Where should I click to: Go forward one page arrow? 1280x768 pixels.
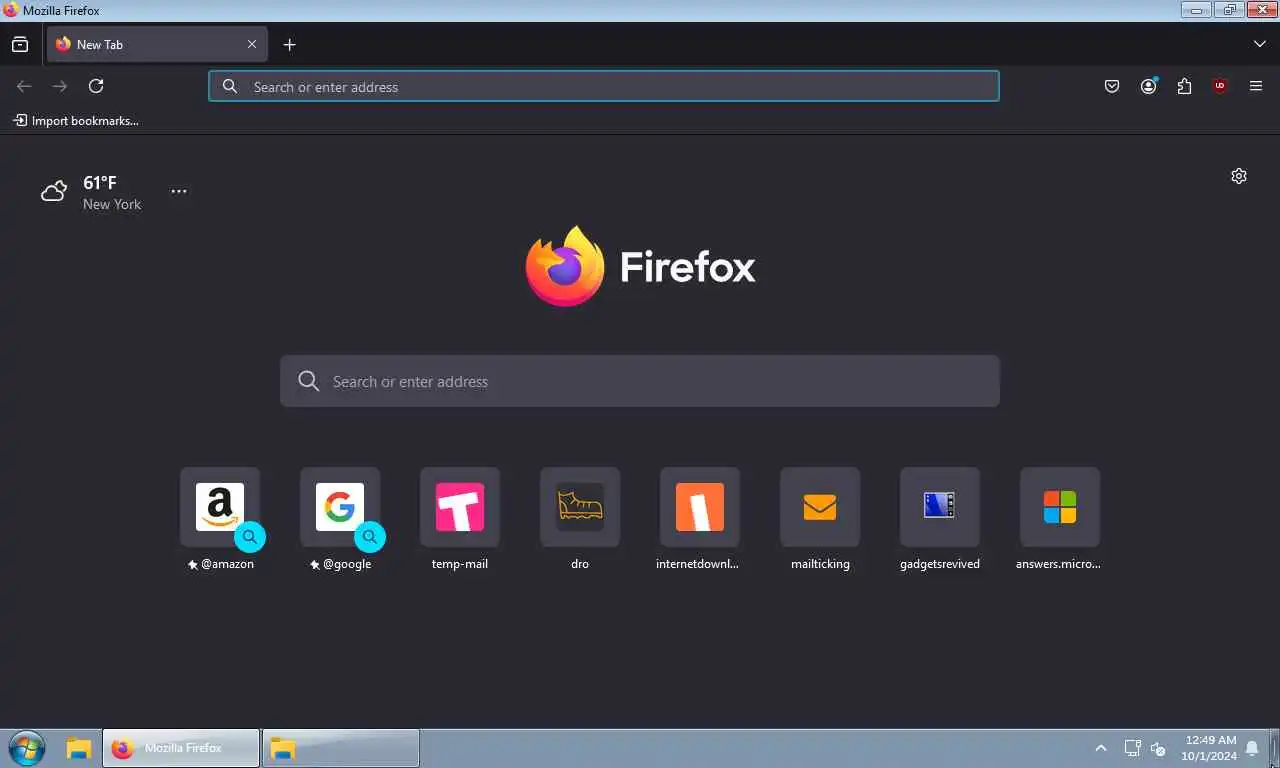pyautogui.click(x=60, y=86)
